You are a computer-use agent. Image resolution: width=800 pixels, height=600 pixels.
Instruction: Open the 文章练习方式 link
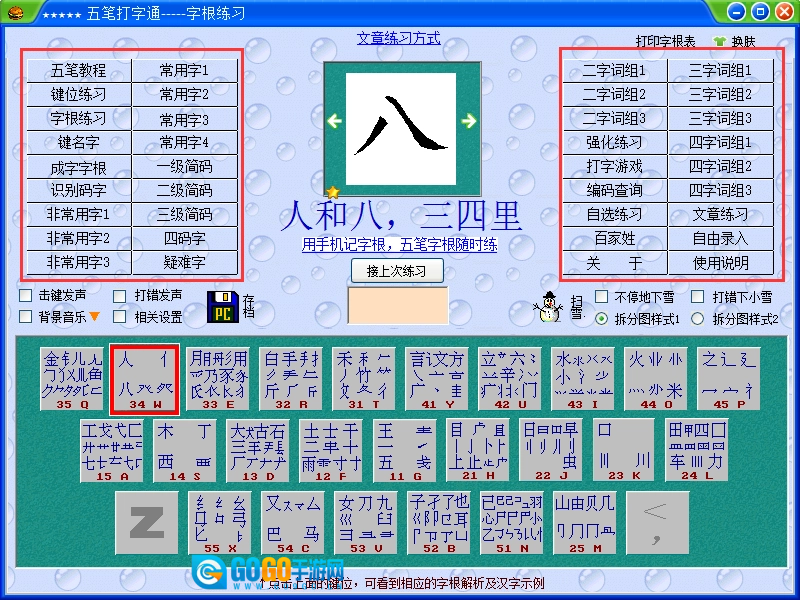397,35
